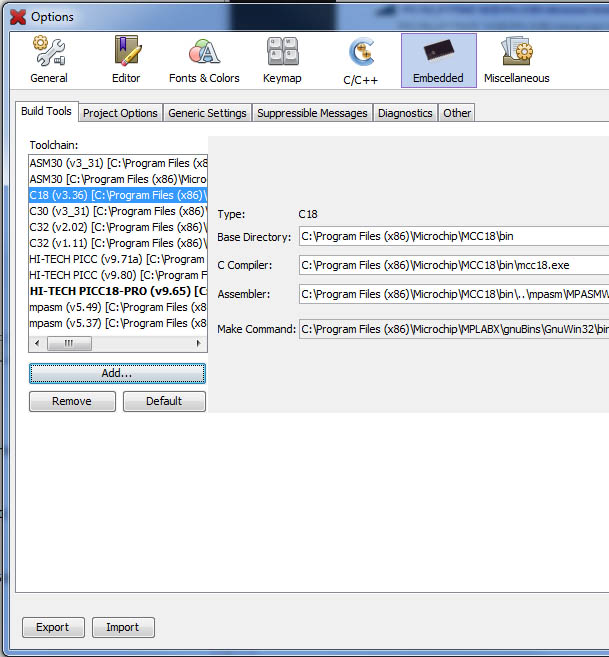Select HI-TECH PICC (v9.80) toolchain
609x657 pixels.
(118, 275)
